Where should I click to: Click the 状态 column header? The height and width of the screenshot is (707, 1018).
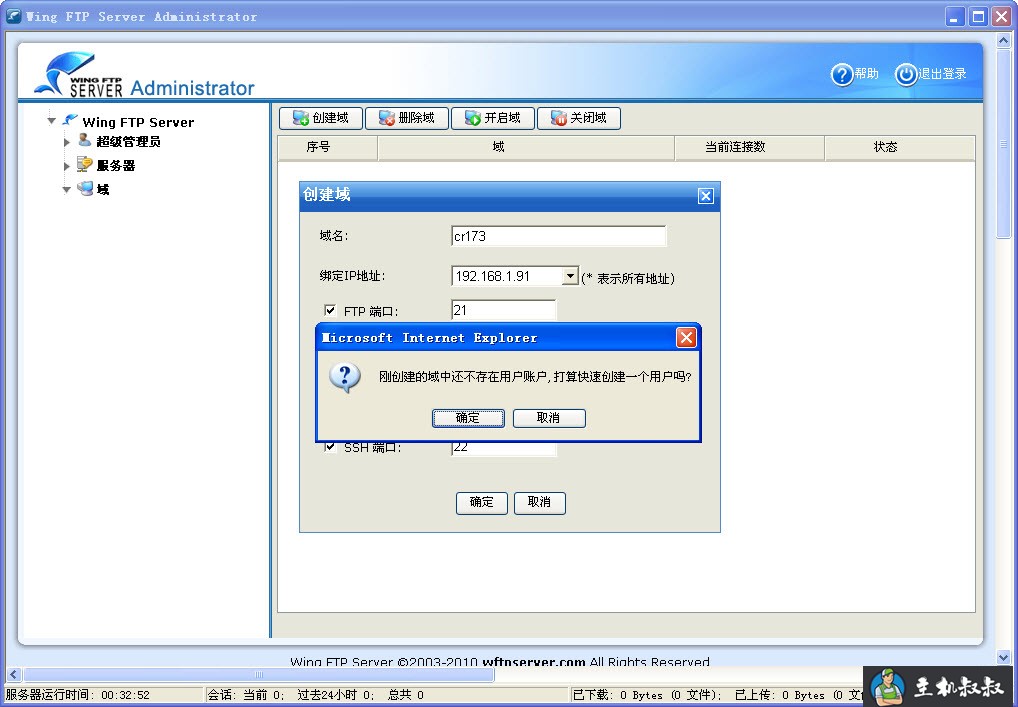click(900, 147)
